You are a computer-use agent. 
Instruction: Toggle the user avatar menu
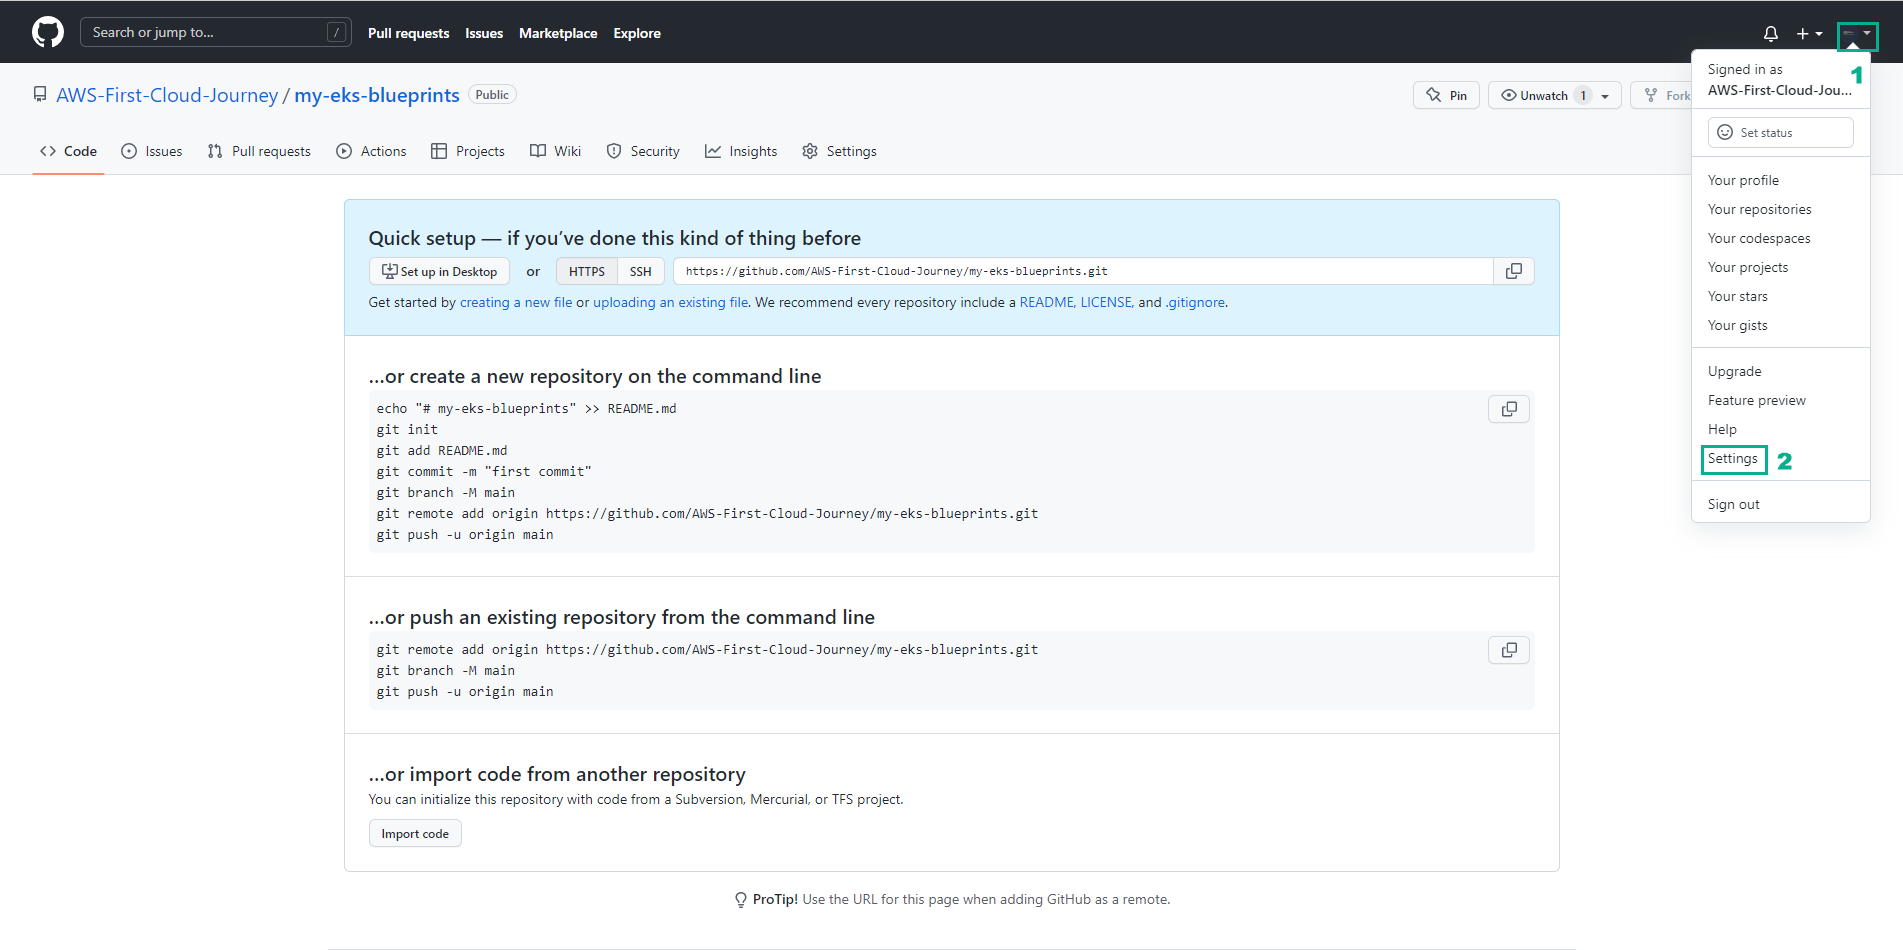[x=1857, y=35]
